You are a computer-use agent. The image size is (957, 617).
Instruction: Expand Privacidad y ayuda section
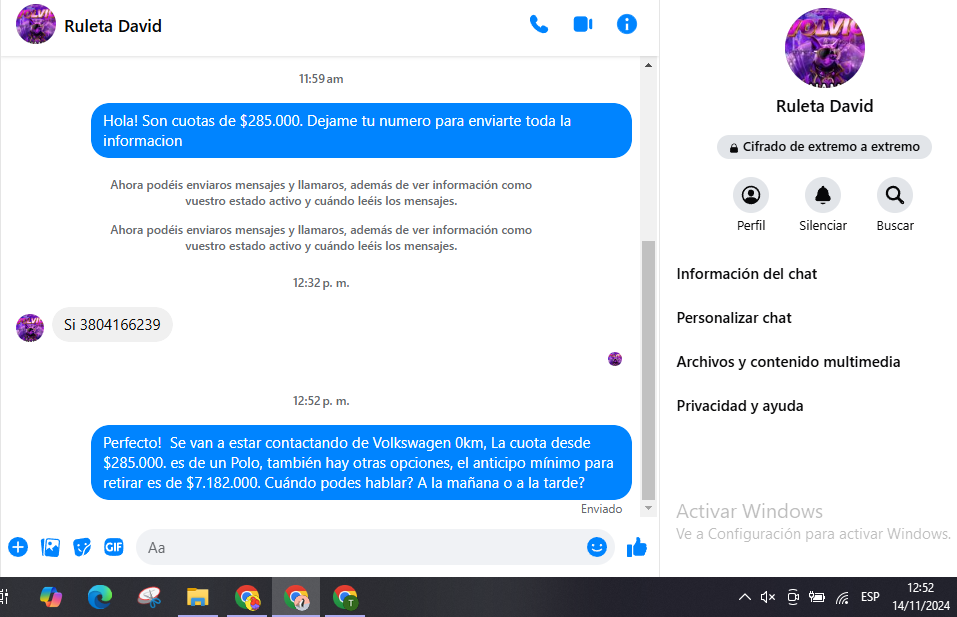coord(740,406)
